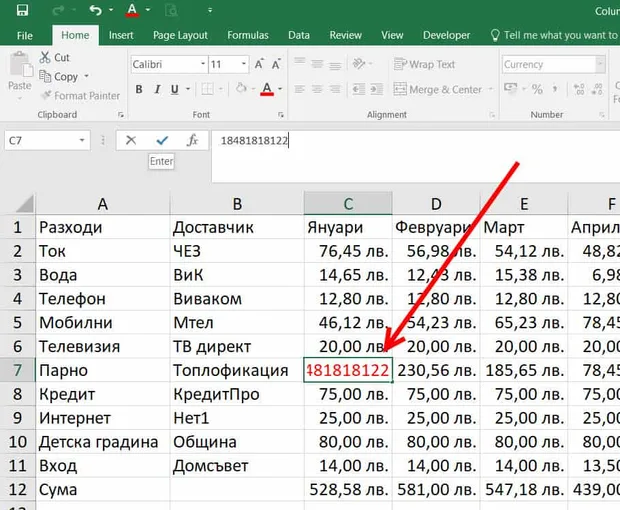This screenshot has width=620, height=510.
Task: Click Merge & Center button
Action: click(x=437, y=89)
